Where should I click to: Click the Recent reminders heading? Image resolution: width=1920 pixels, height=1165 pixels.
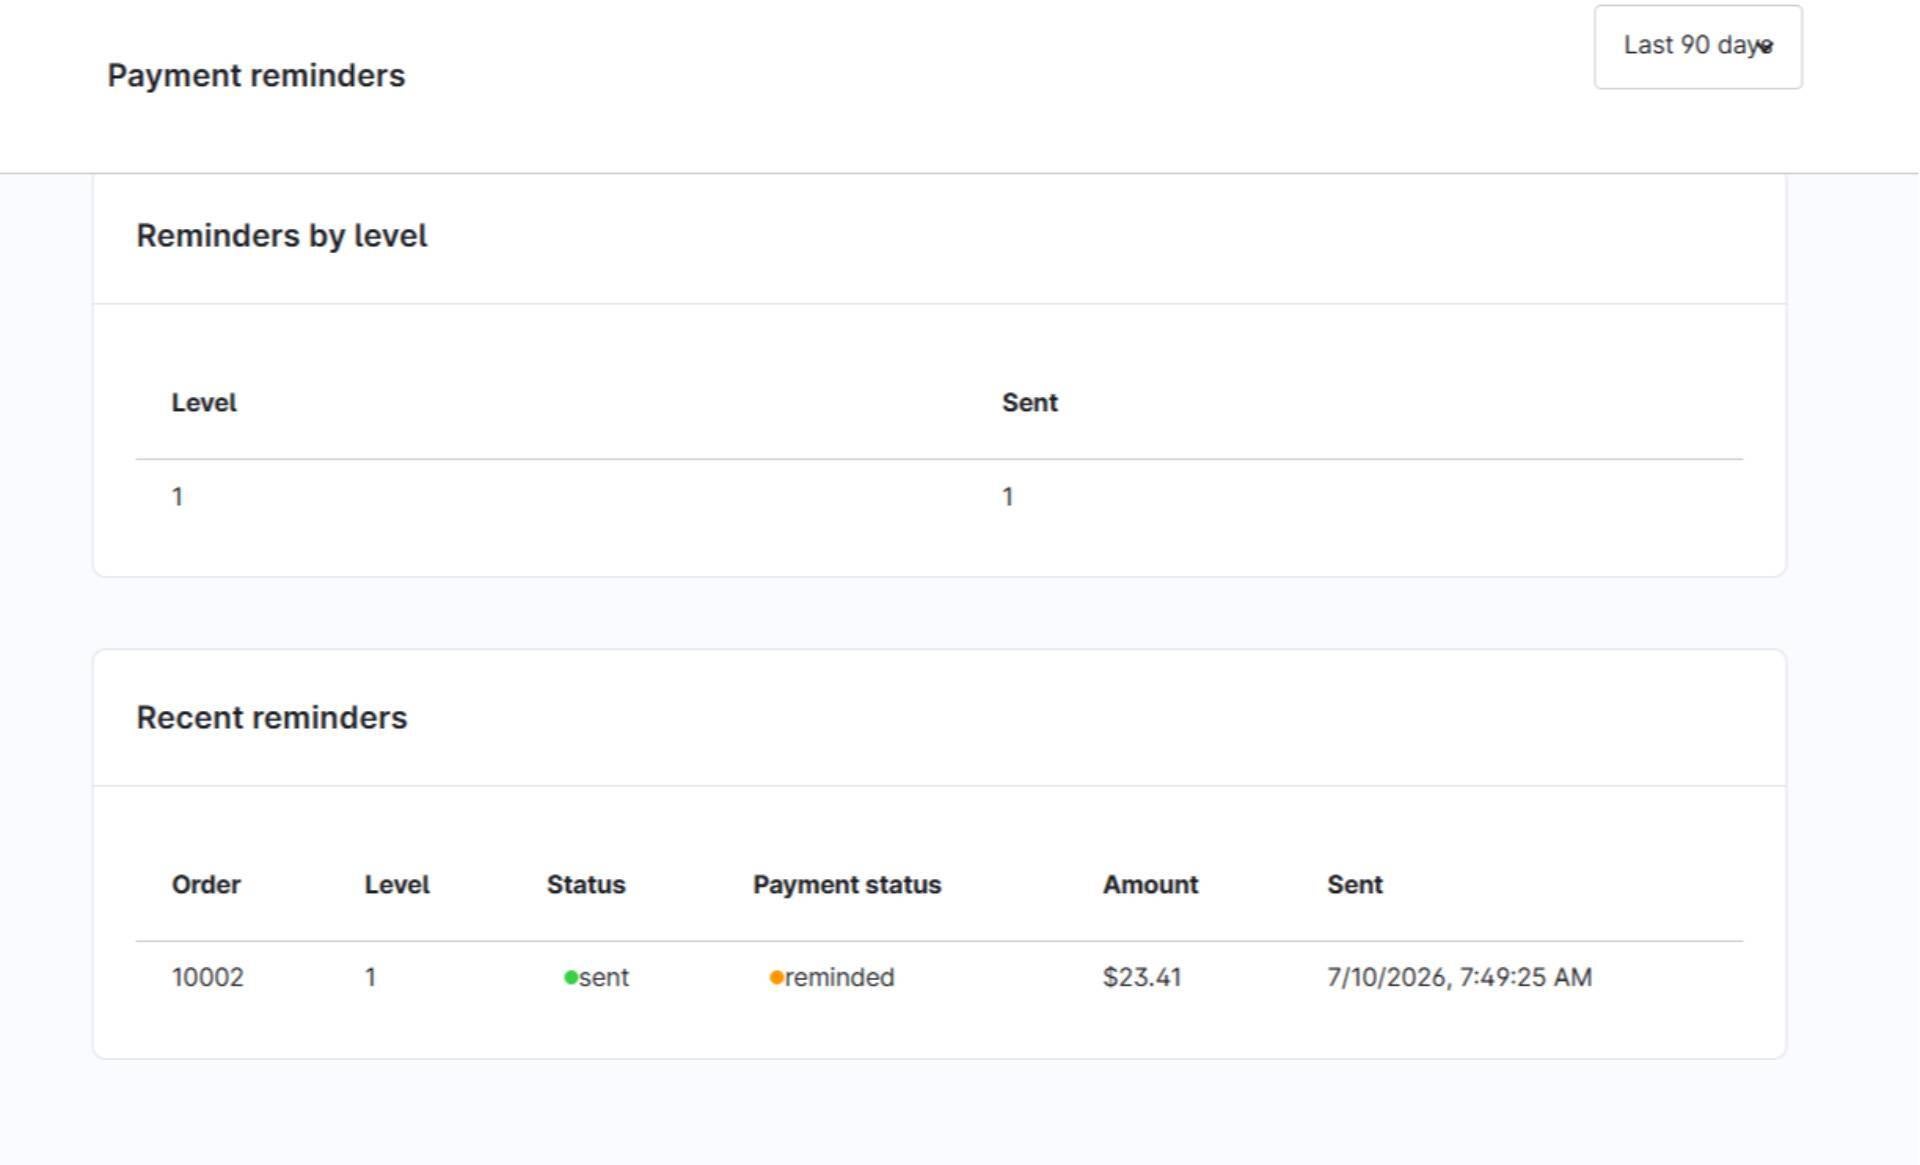(x=272, y=718)
